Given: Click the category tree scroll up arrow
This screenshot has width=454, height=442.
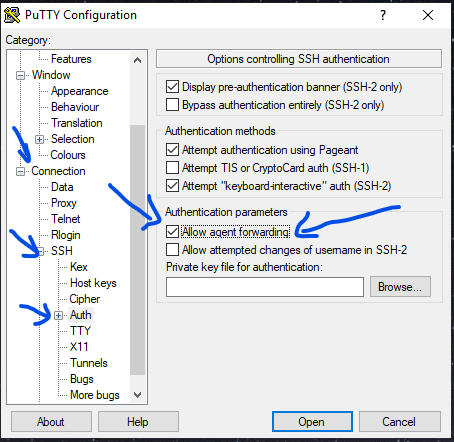Looking at the screenshot, I should coord(137,60).
